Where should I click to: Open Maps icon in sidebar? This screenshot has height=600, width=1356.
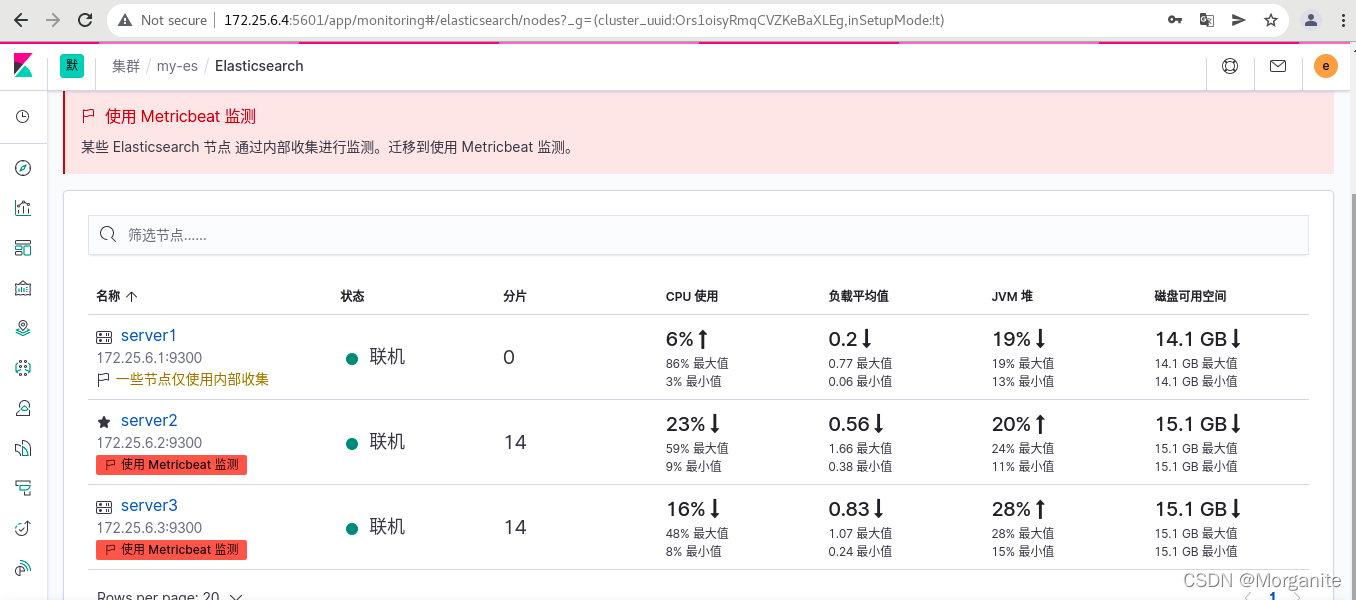[23, 328]
